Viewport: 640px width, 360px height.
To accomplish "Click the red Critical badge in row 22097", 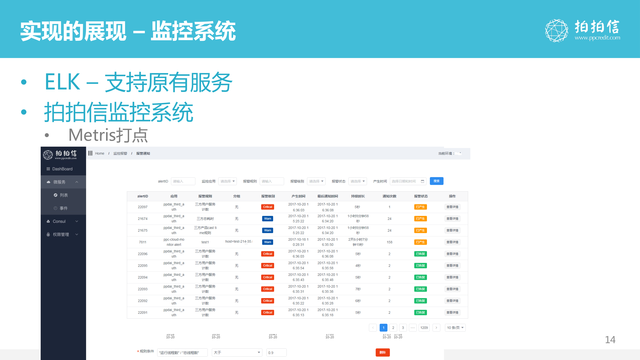I will [267, 207].
